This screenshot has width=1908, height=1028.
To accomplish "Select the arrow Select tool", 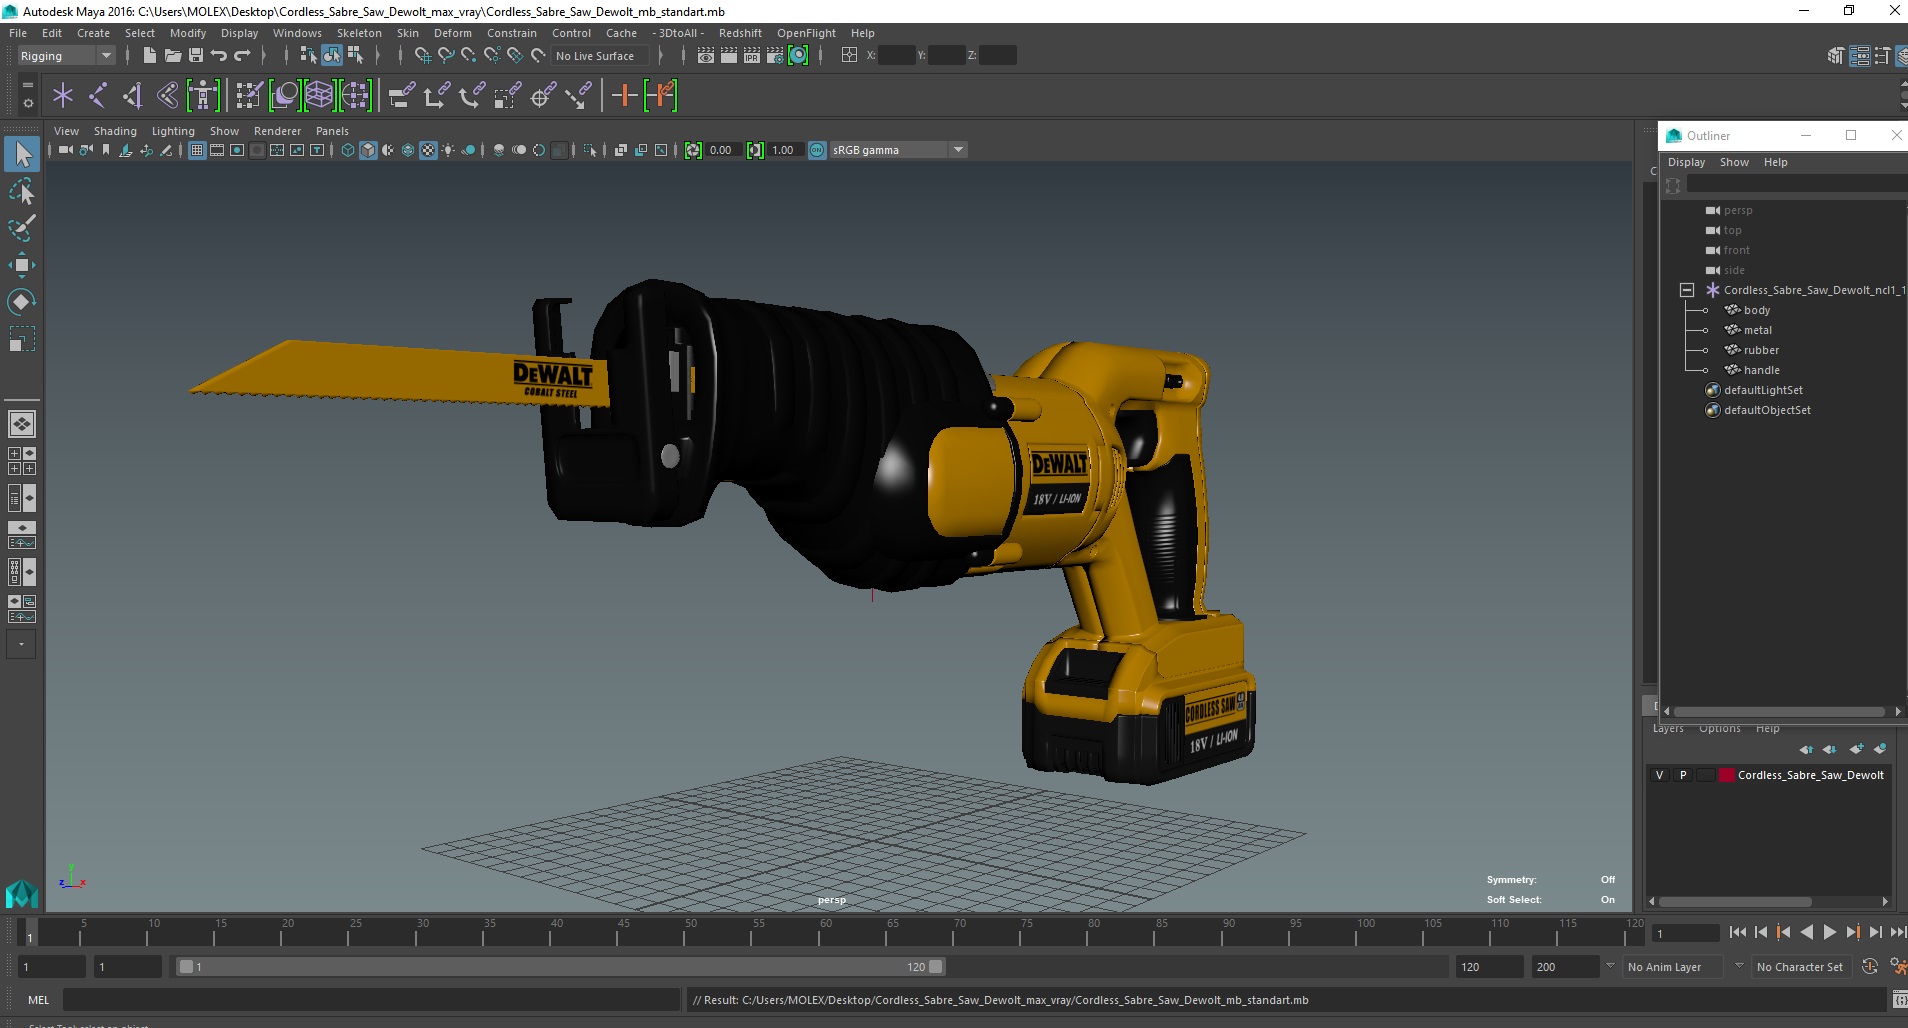I will click(22, 154).
